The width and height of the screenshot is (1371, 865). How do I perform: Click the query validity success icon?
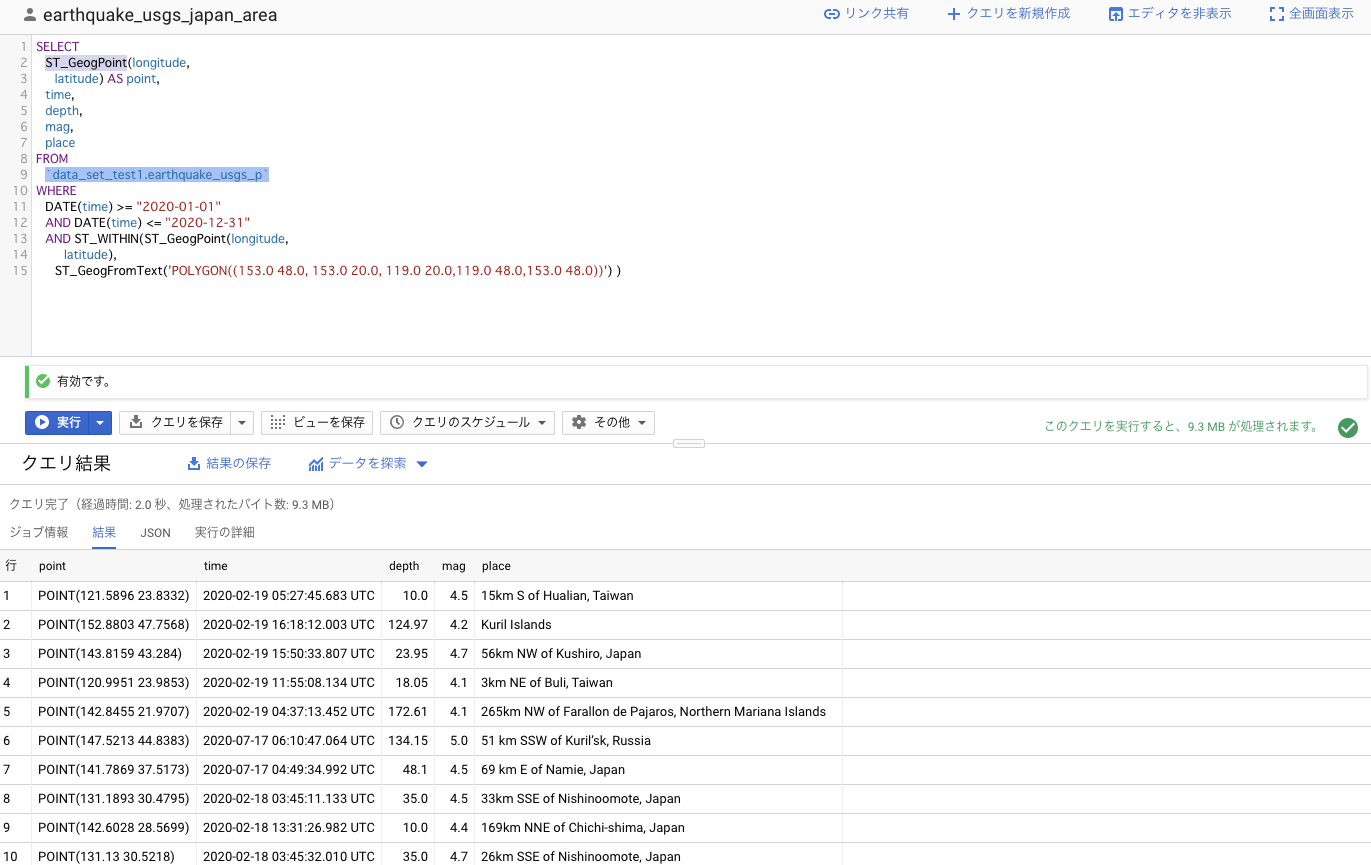[x=41, y=381]
